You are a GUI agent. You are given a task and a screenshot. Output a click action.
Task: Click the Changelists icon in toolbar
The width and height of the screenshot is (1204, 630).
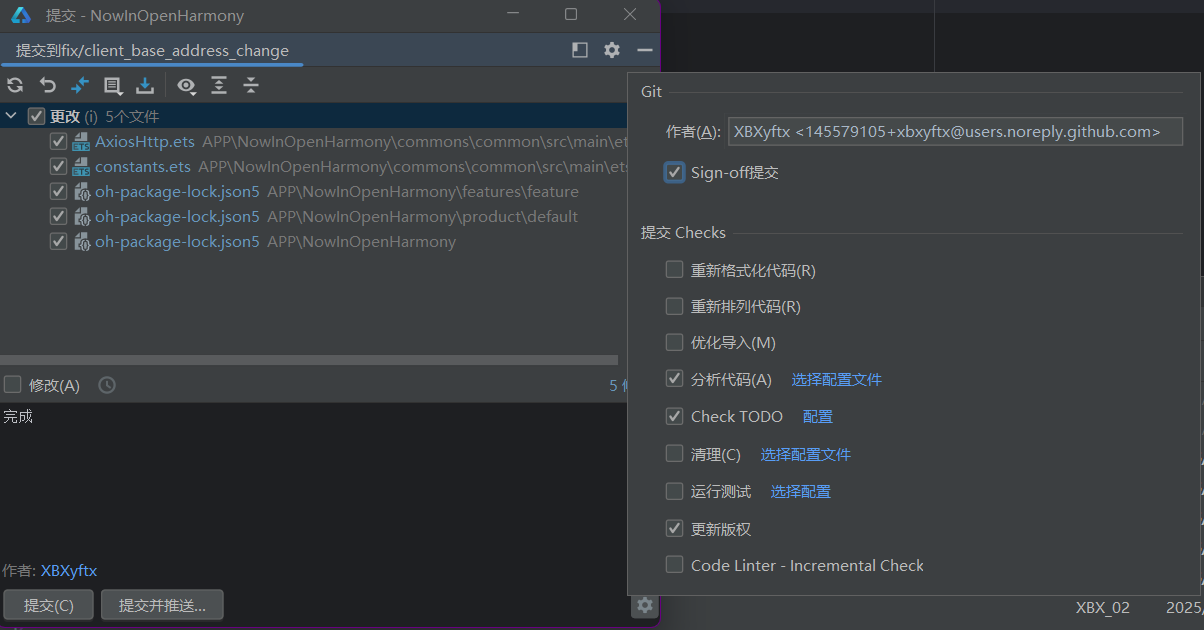point(113,86)
